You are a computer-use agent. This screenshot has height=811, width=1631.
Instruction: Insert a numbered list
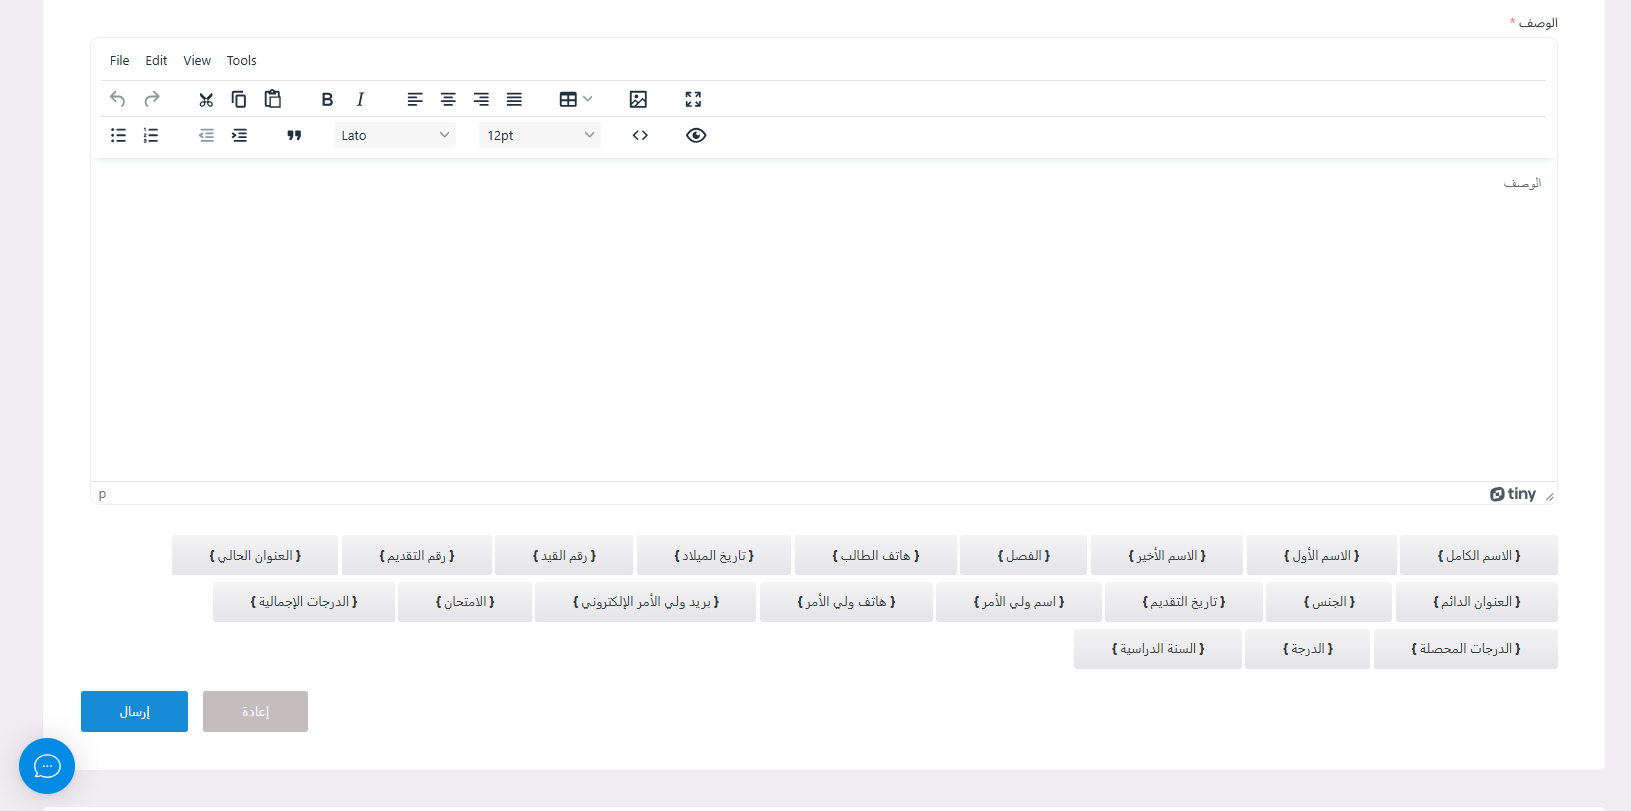tap(151, 135)
